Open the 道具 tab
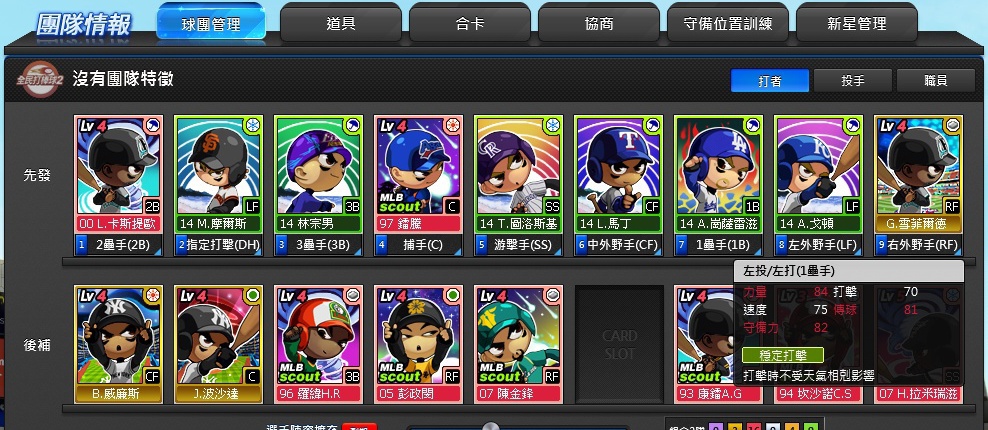988x430 pixels. coord(341,24)
